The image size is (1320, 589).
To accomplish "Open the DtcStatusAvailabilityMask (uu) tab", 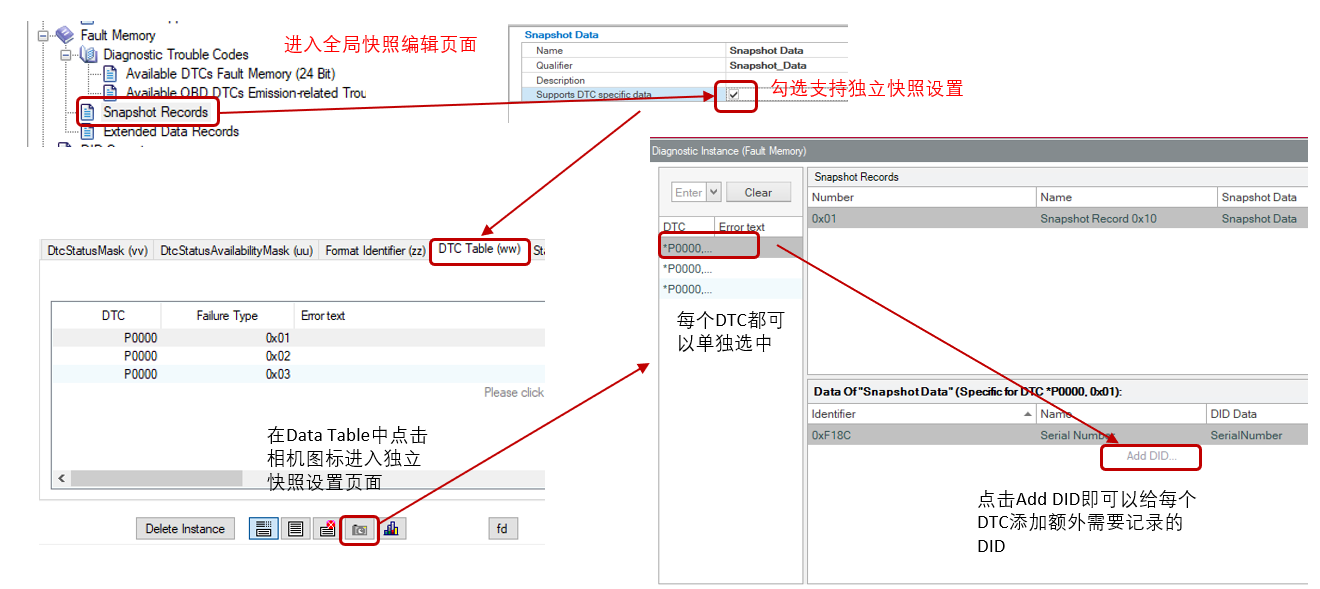I will click(236, 251).
